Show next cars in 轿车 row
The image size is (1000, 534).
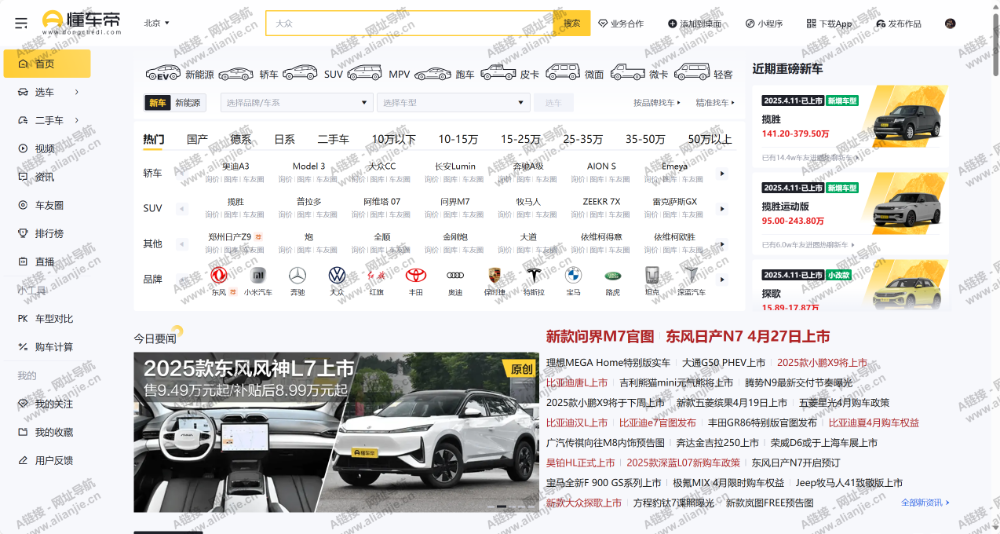[x=722, y=174]
